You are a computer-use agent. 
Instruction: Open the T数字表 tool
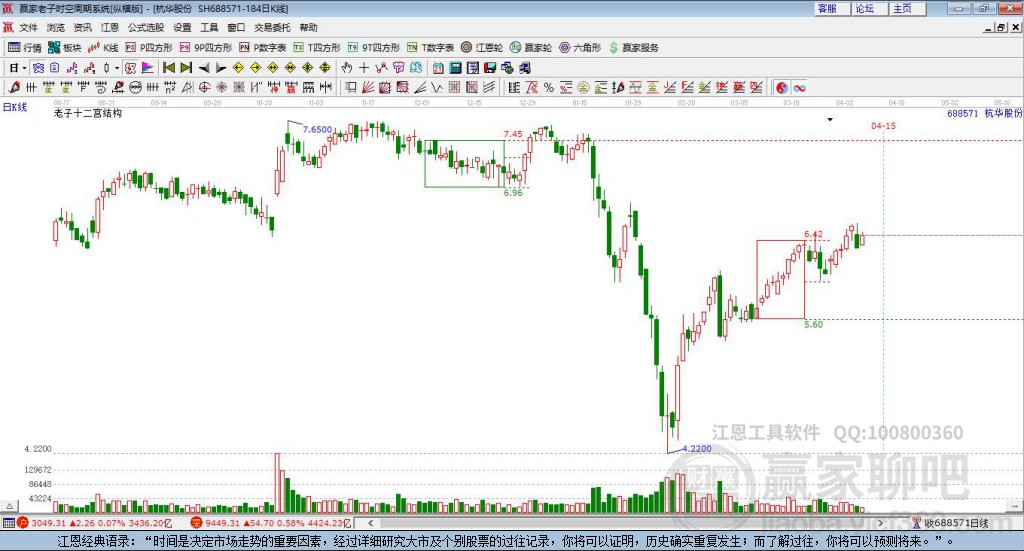430,48
